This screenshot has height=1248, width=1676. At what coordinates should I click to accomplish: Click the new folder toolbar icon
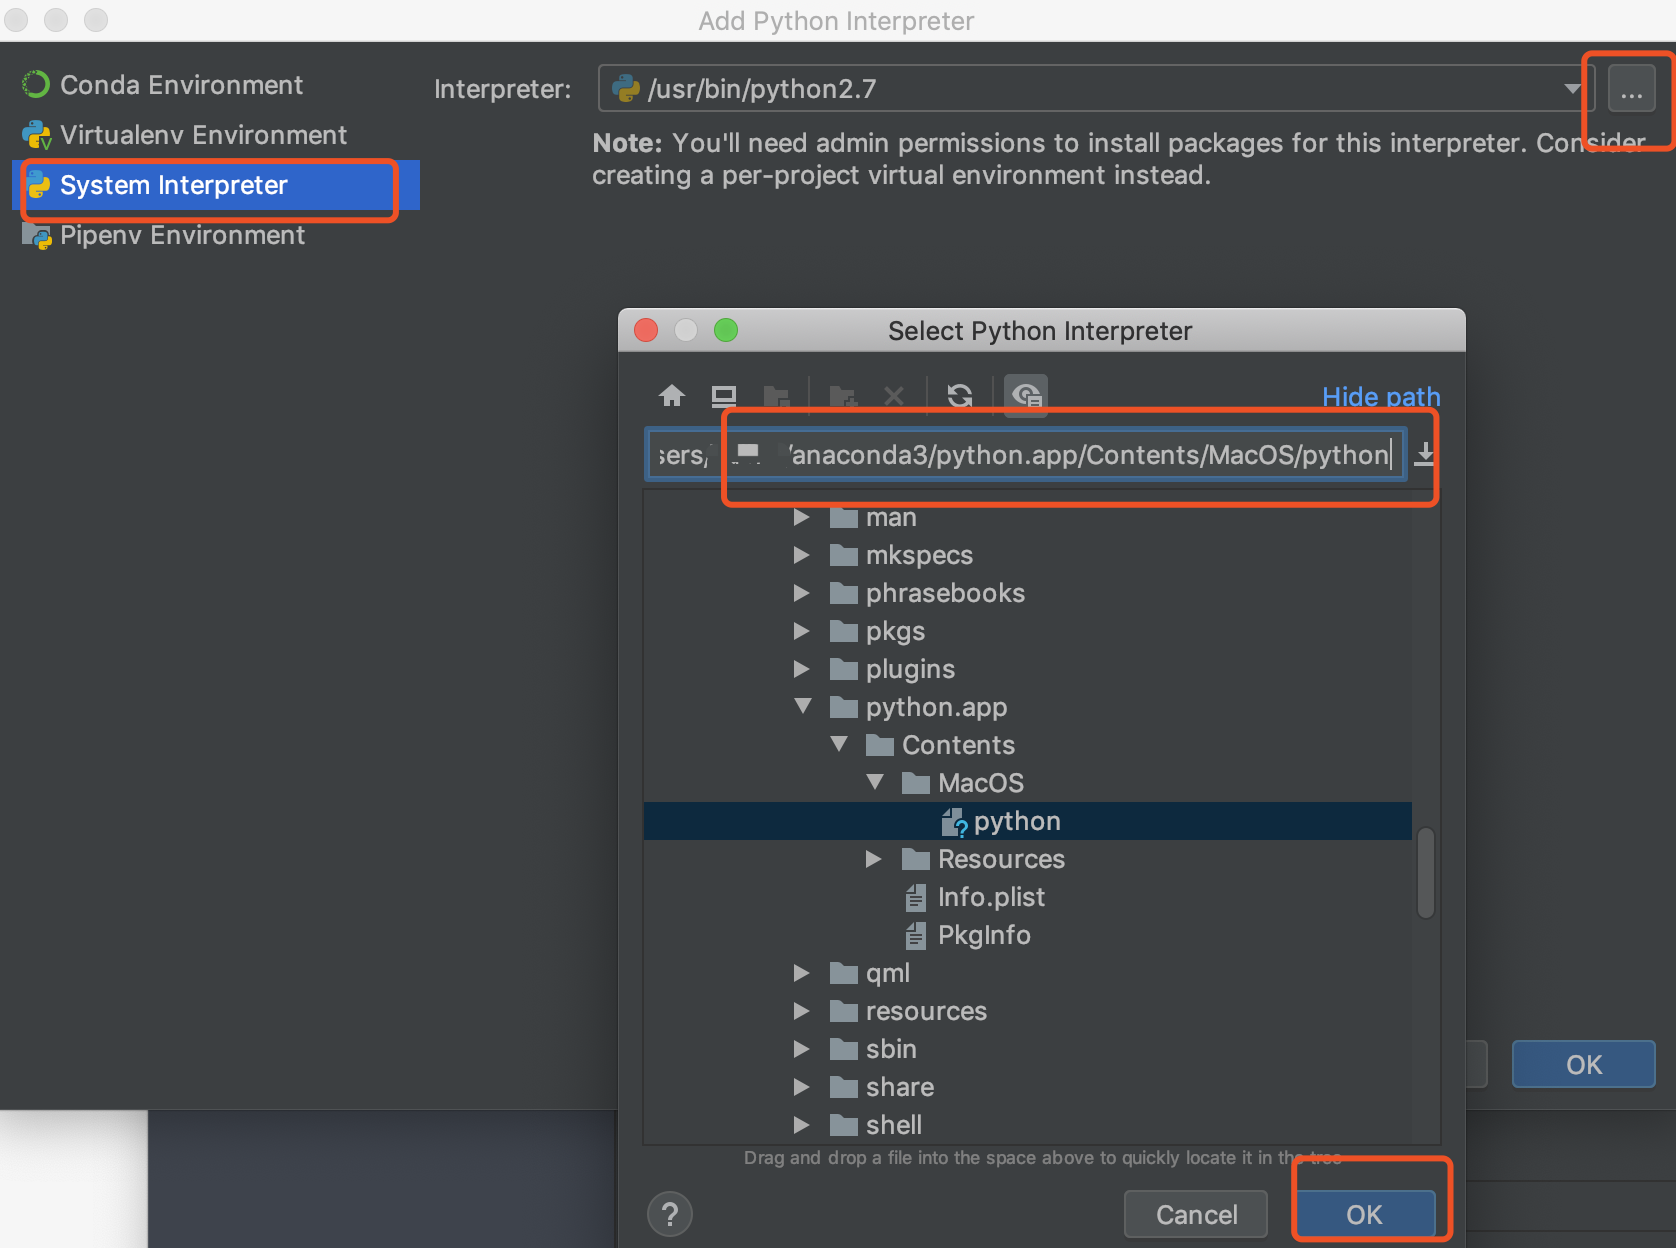(843, 396)
